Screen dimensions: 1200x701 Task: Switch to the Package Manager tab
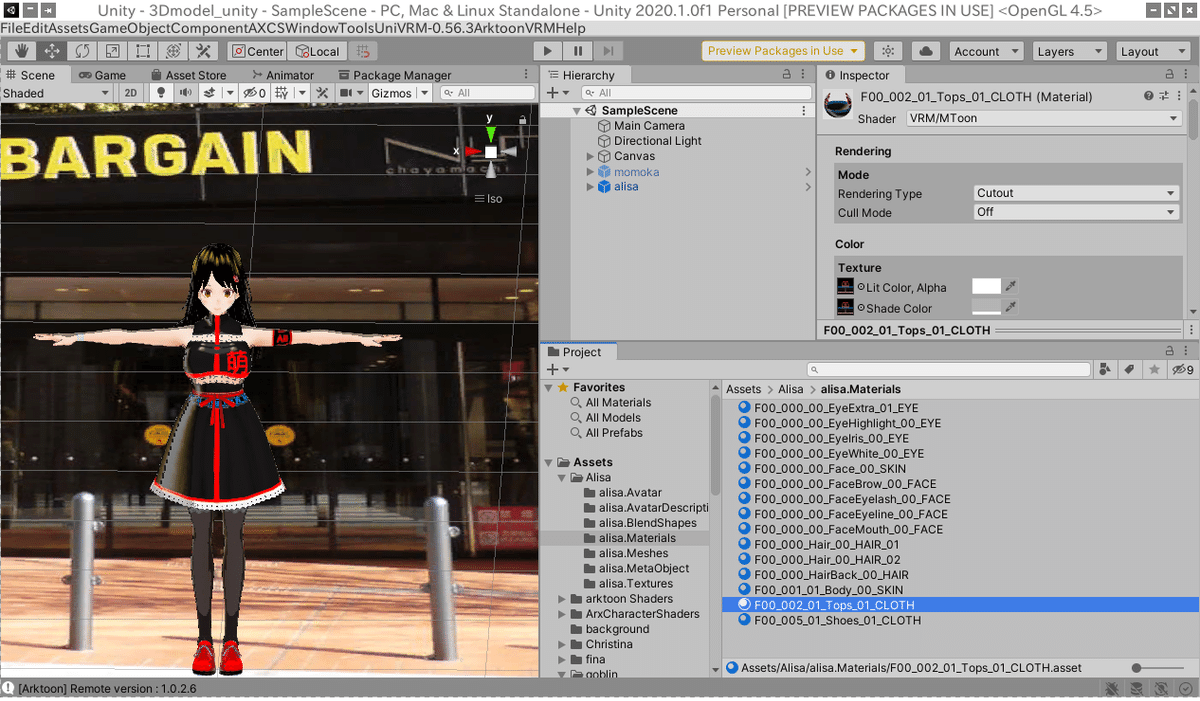point(394,75)
